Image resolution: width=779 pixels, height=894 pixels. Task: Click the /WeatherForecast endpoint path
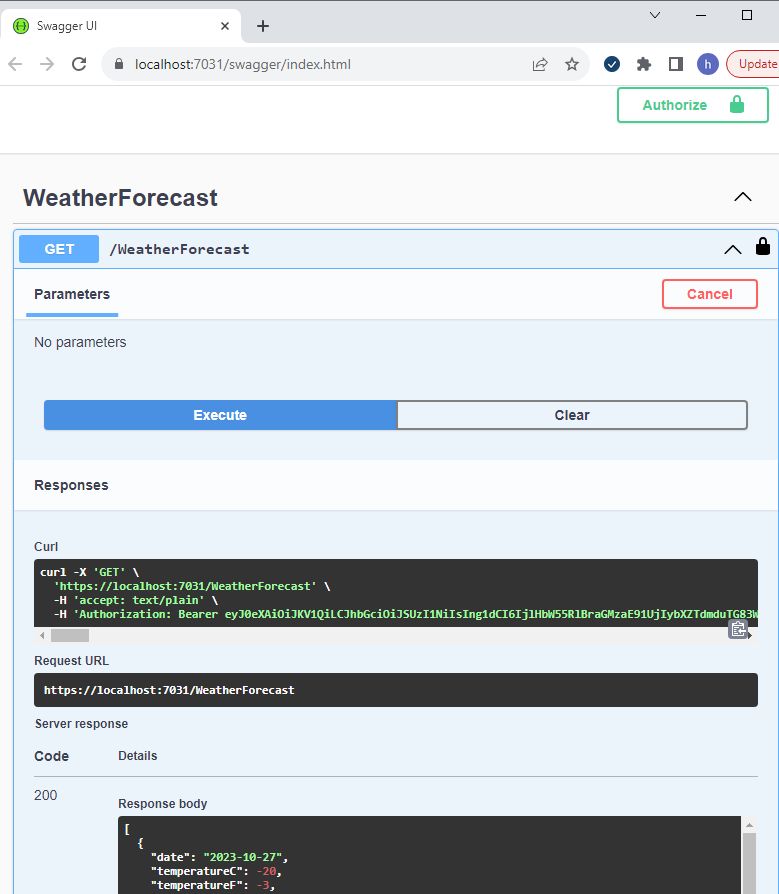pos(179,249)
